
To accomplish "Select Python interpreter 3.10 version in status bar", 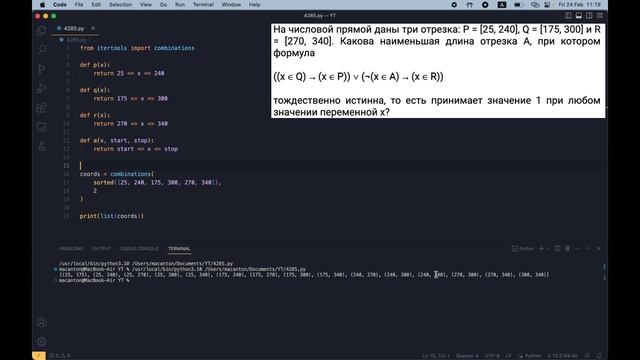I will 562,356.
